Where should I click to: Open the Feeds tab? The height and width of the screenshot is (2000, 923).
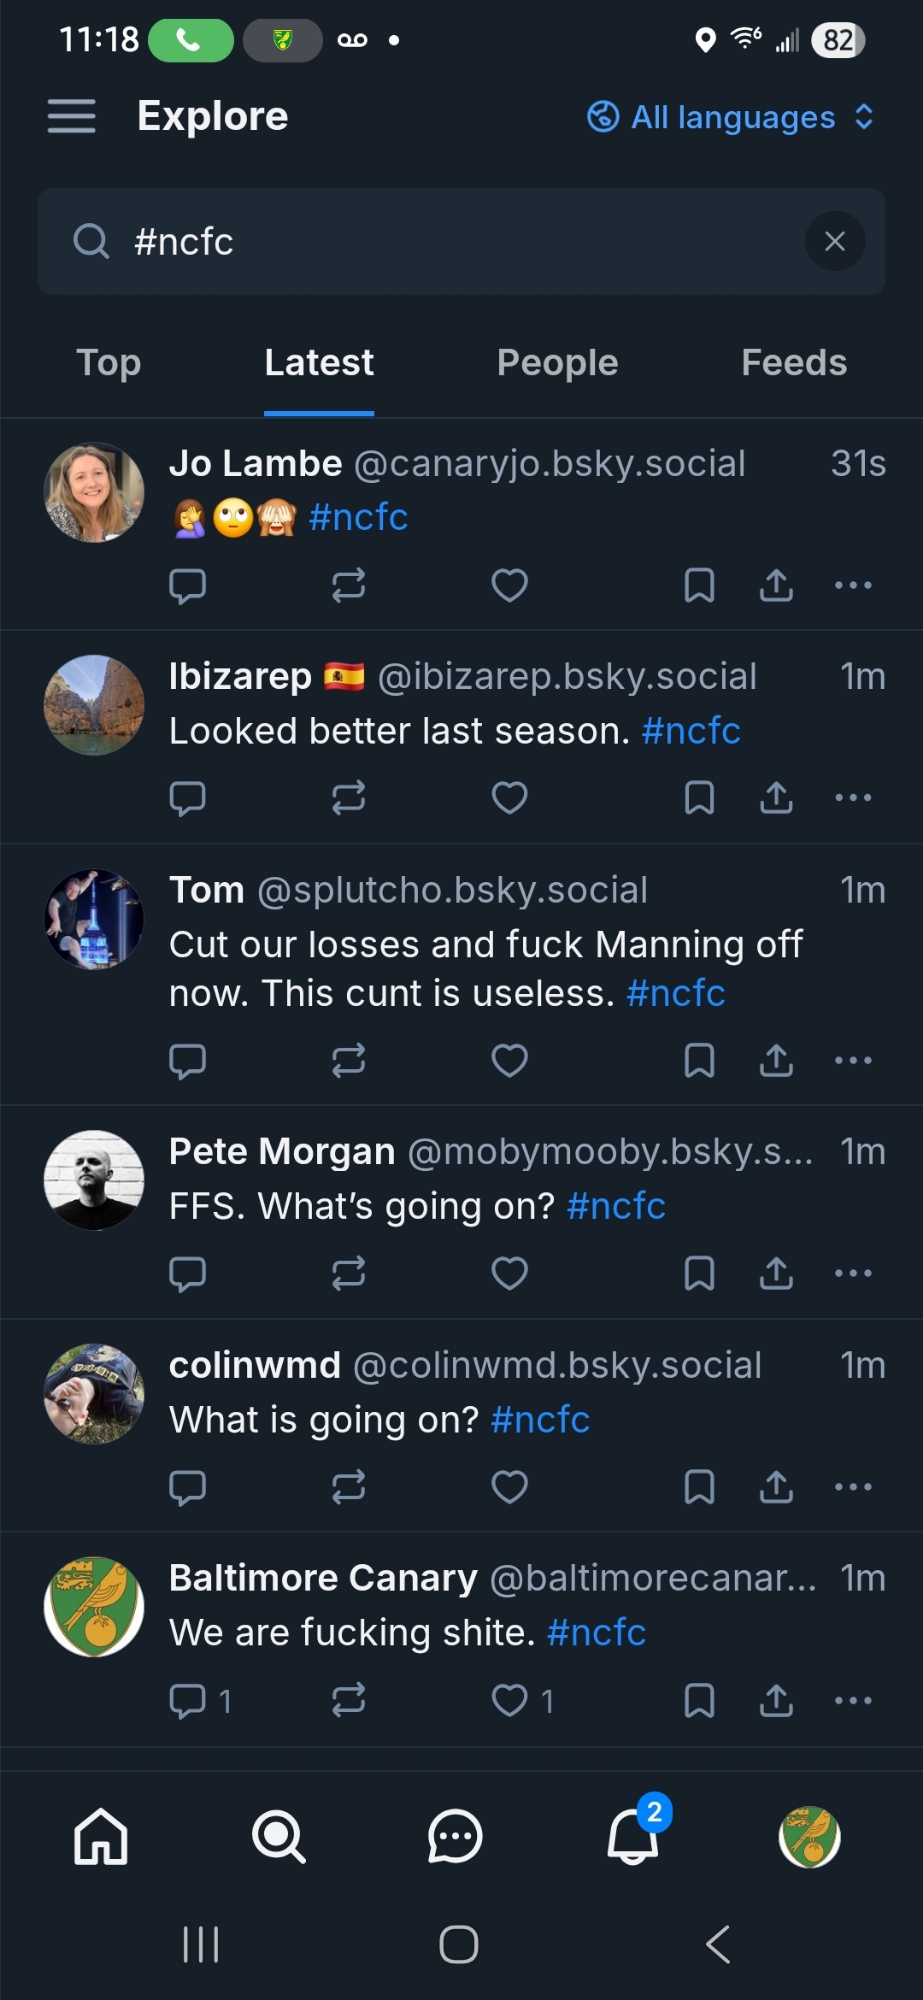[x=794, y=362]
